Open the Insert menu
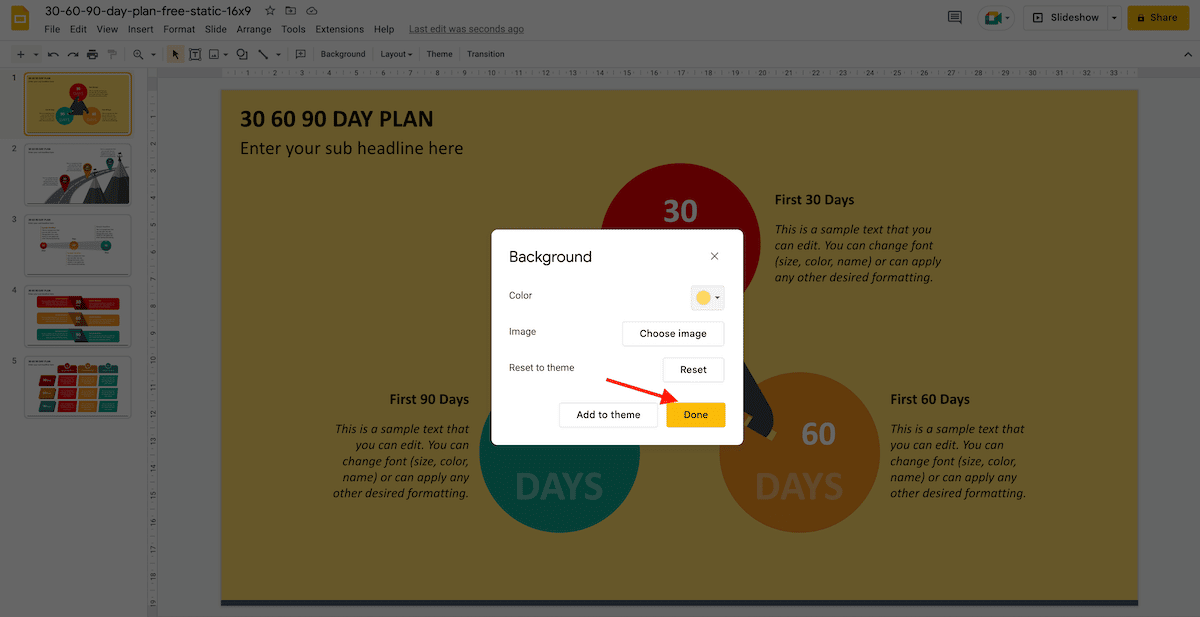 (x=140, y=29)
